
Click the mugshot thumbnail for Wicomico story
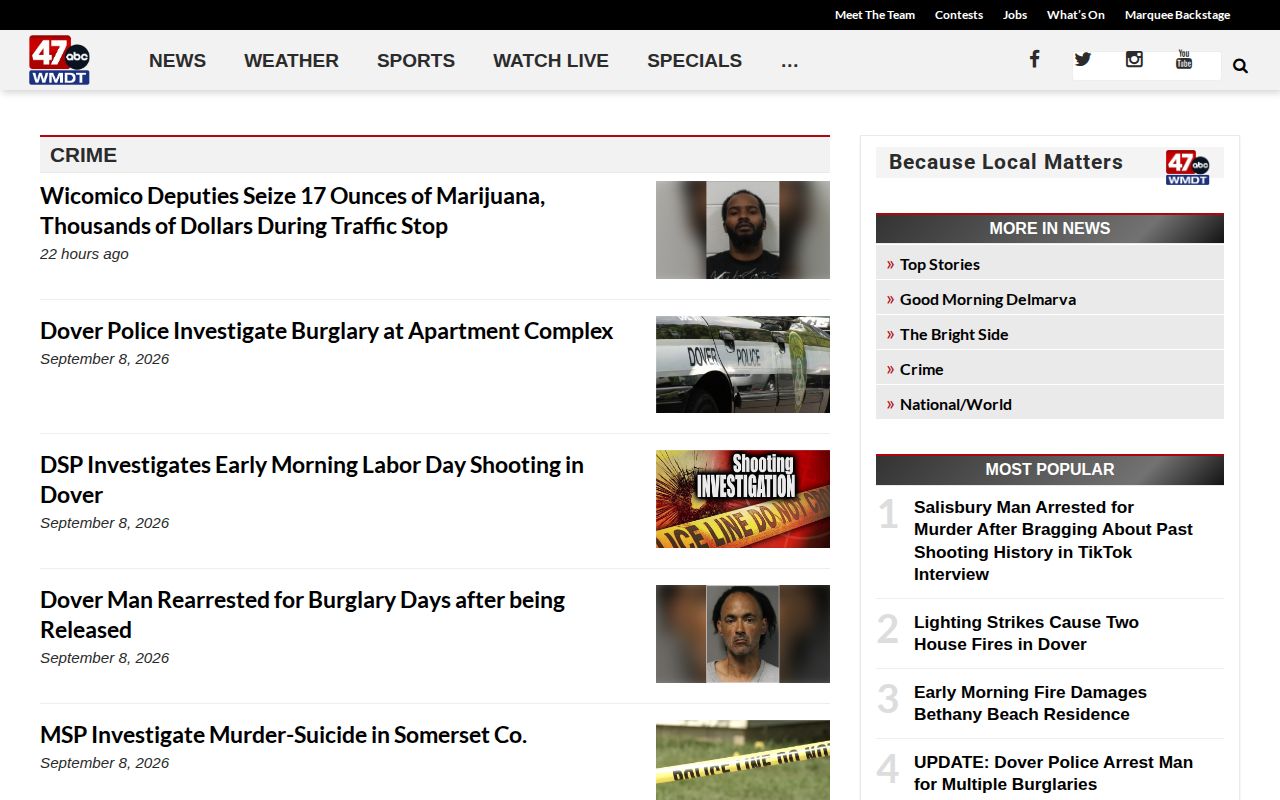(x=743, y=230)
